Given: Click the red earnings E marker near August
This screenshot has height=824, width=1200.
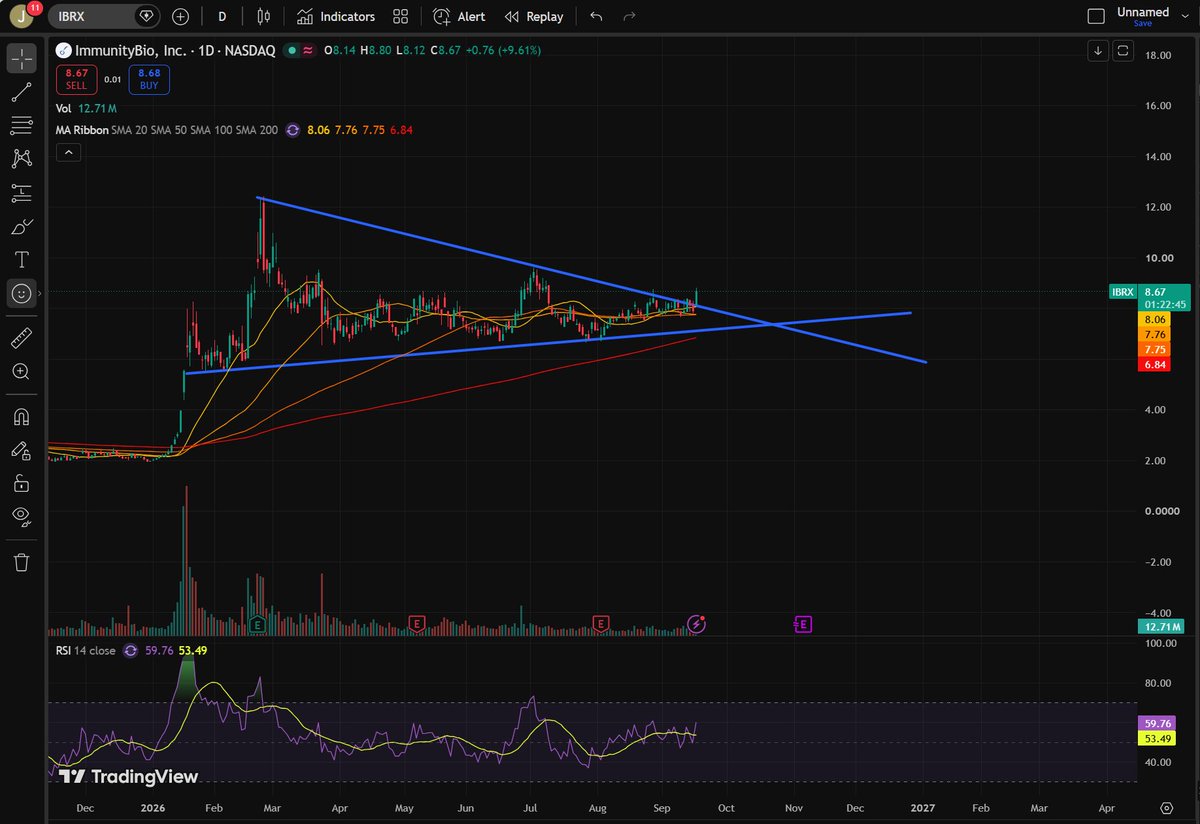Looking at the screenshot, I should coord(601,624).
